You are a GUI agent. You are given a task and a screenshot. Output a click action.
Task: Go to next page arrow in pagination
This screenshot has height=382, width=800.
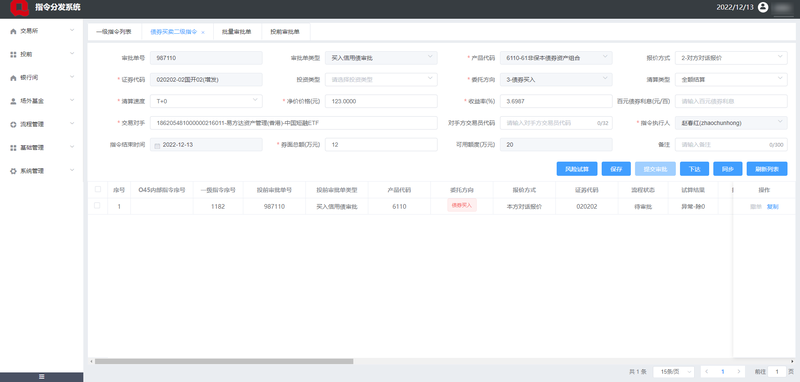[x=738, y=372]
